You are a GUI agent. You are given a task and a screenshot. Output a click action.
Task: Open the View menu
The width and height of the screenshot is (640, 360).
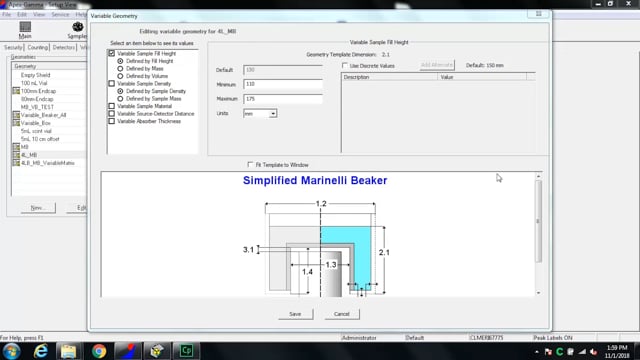coord(39,15)
